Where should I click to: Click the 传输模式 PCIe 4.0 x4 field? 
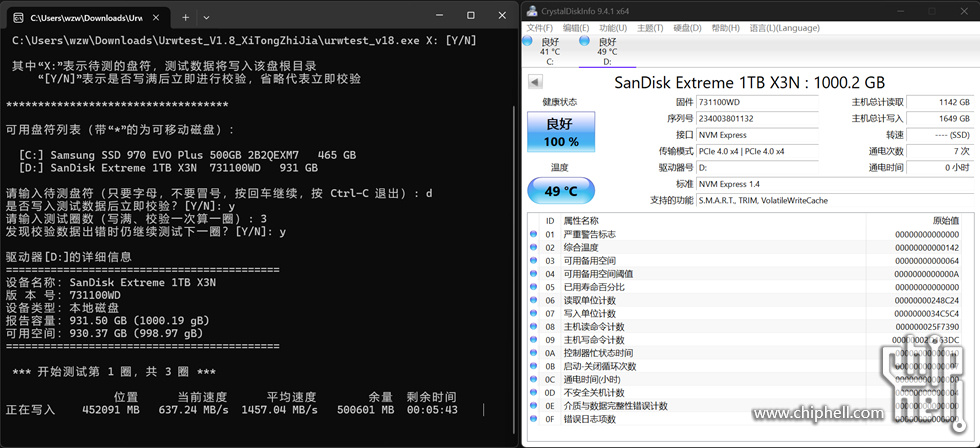click(x=758, y=151)
